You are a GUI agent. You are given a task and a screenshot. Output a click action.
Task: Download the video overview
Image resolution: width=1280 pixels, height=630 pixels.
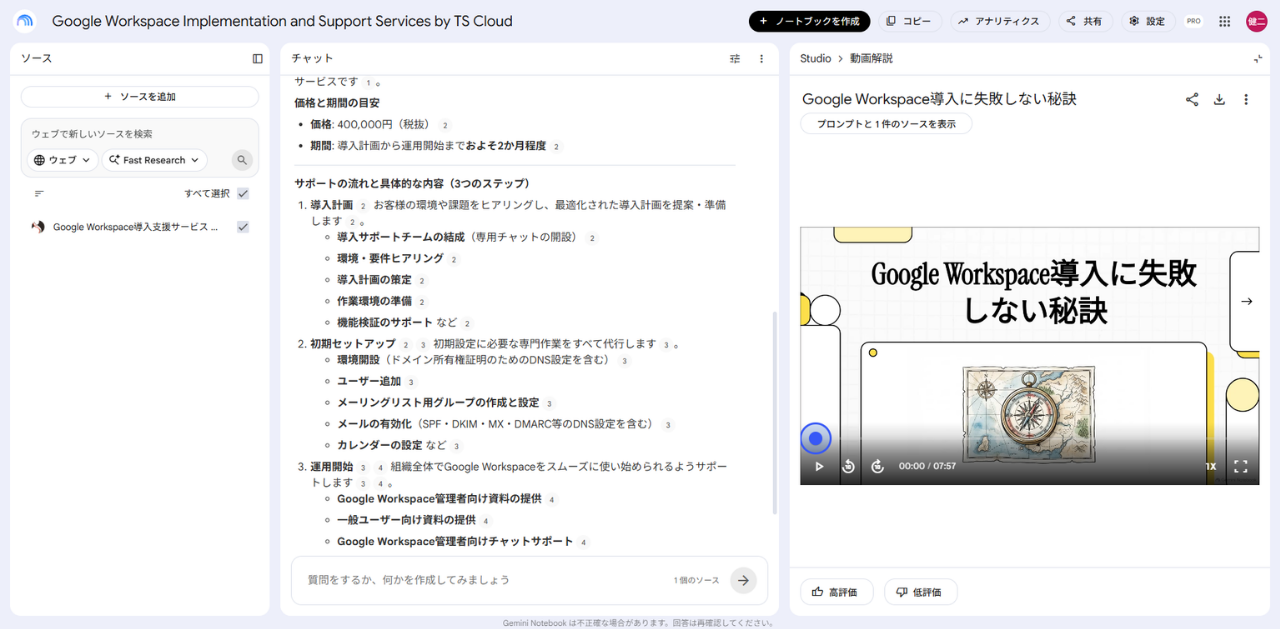(x=1219, y=99)
